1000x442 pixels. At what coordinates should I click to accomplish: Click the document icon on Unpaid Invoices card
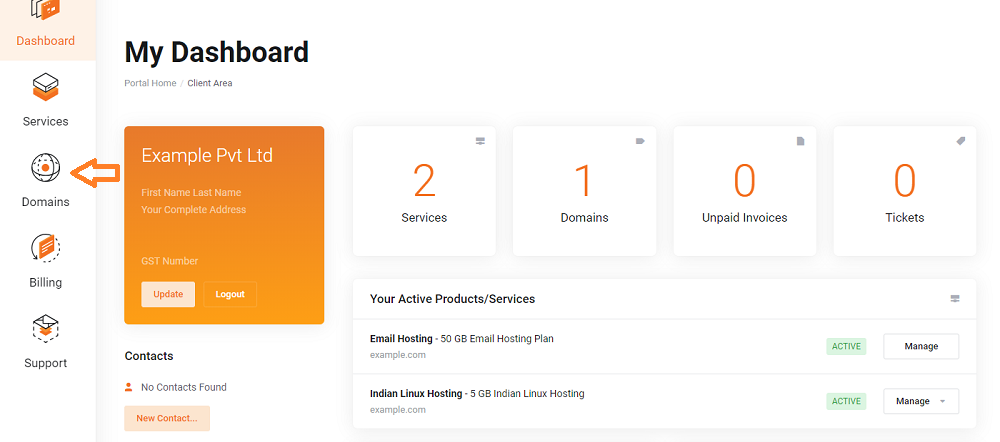[x=800, y=142]
